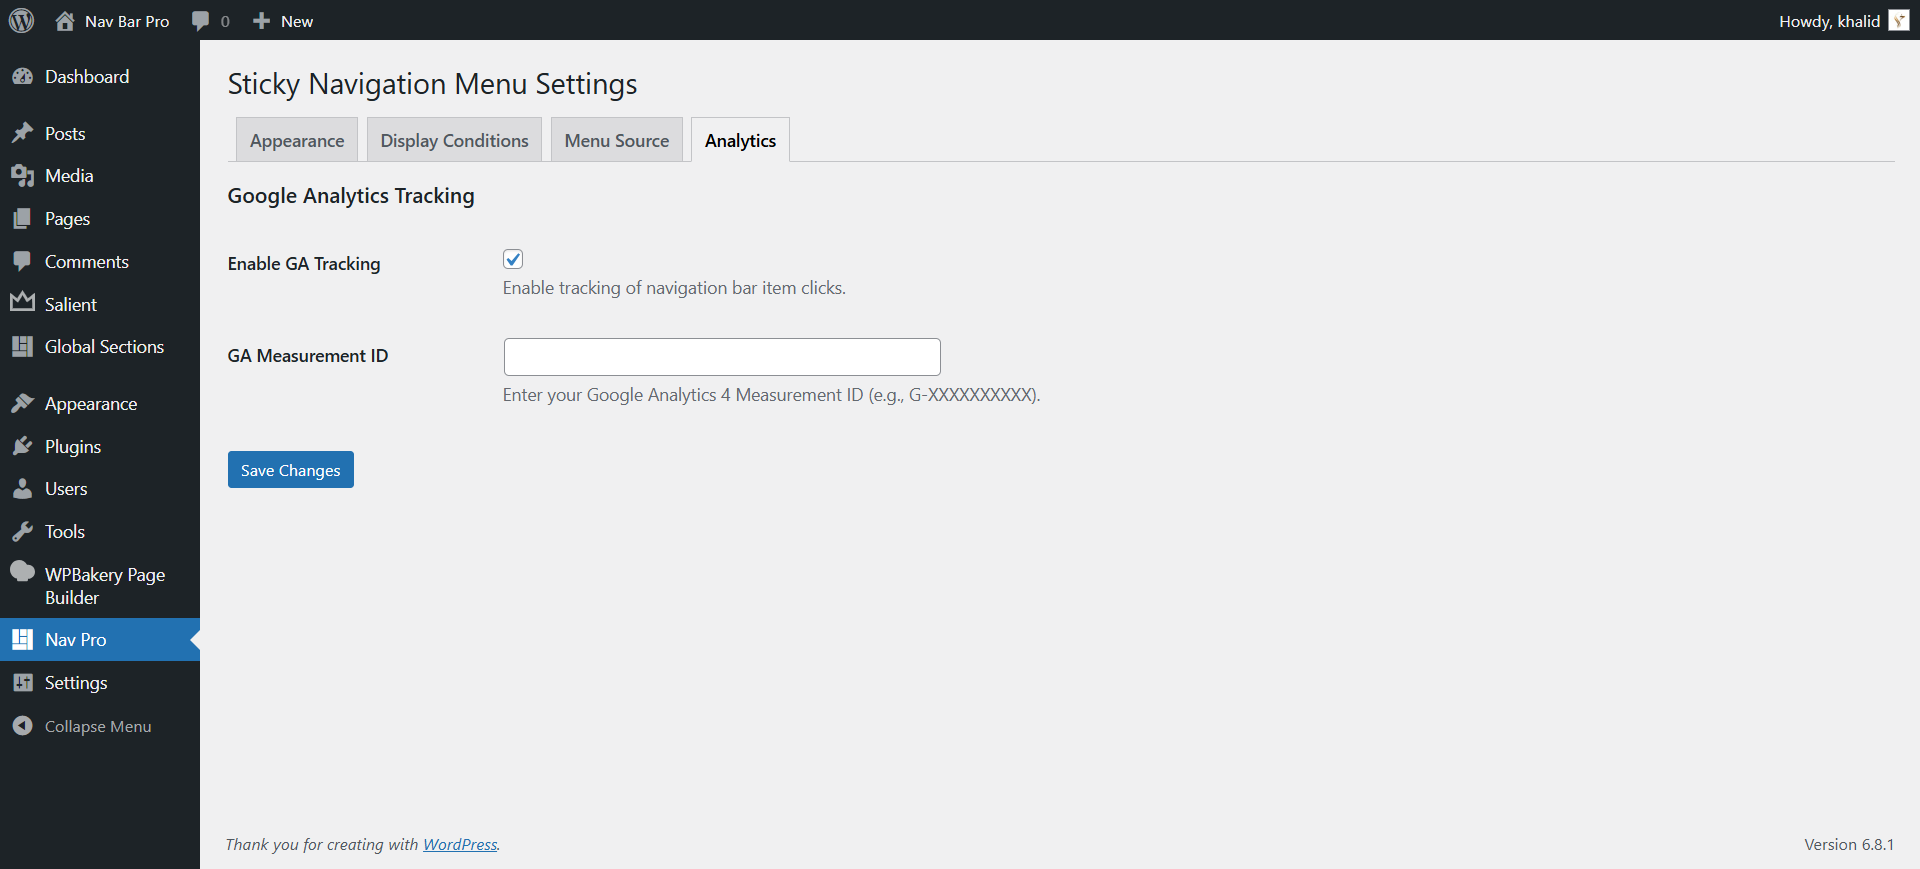This screenshot has height=869, width=1920.
Task: Click the plus icon for New
Action: tap(261, 21)
